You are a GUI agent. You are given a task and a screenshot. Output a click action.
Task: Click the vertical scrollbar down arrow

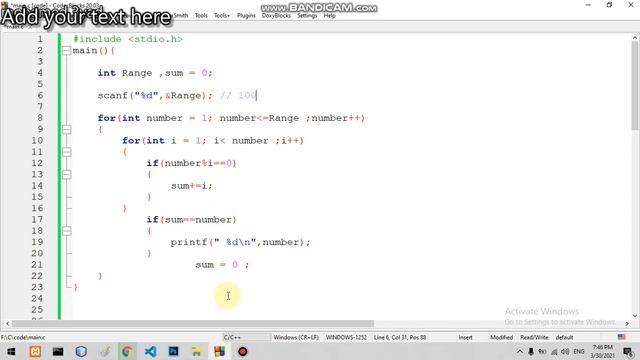635,316
